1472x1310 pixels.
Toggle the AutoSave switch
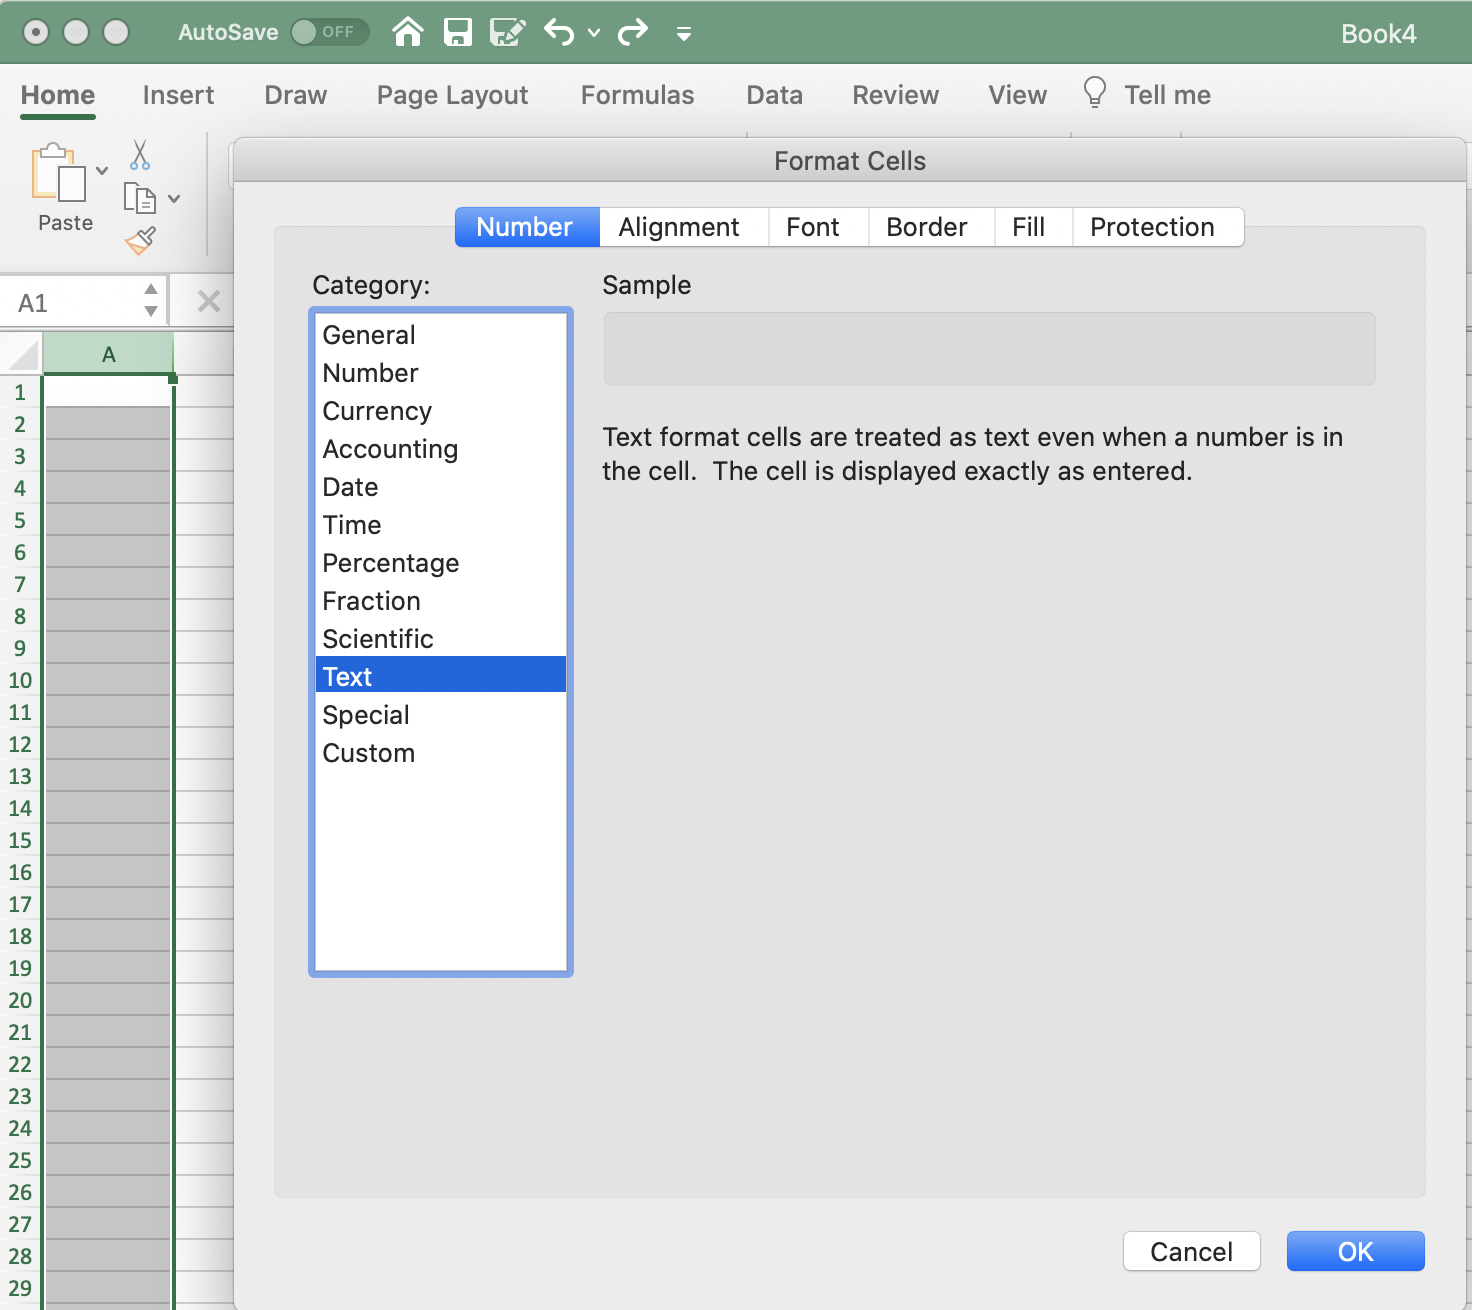click(329, 32)
